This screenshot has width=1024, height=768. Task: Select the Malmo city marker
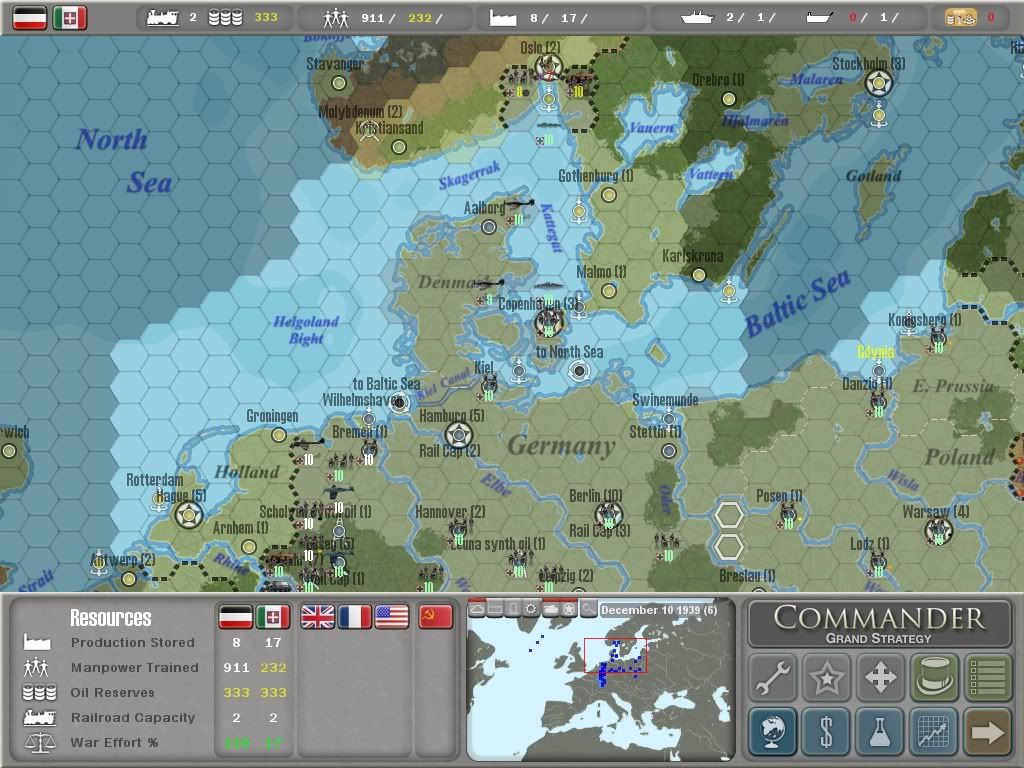click(x=609, y=290)
